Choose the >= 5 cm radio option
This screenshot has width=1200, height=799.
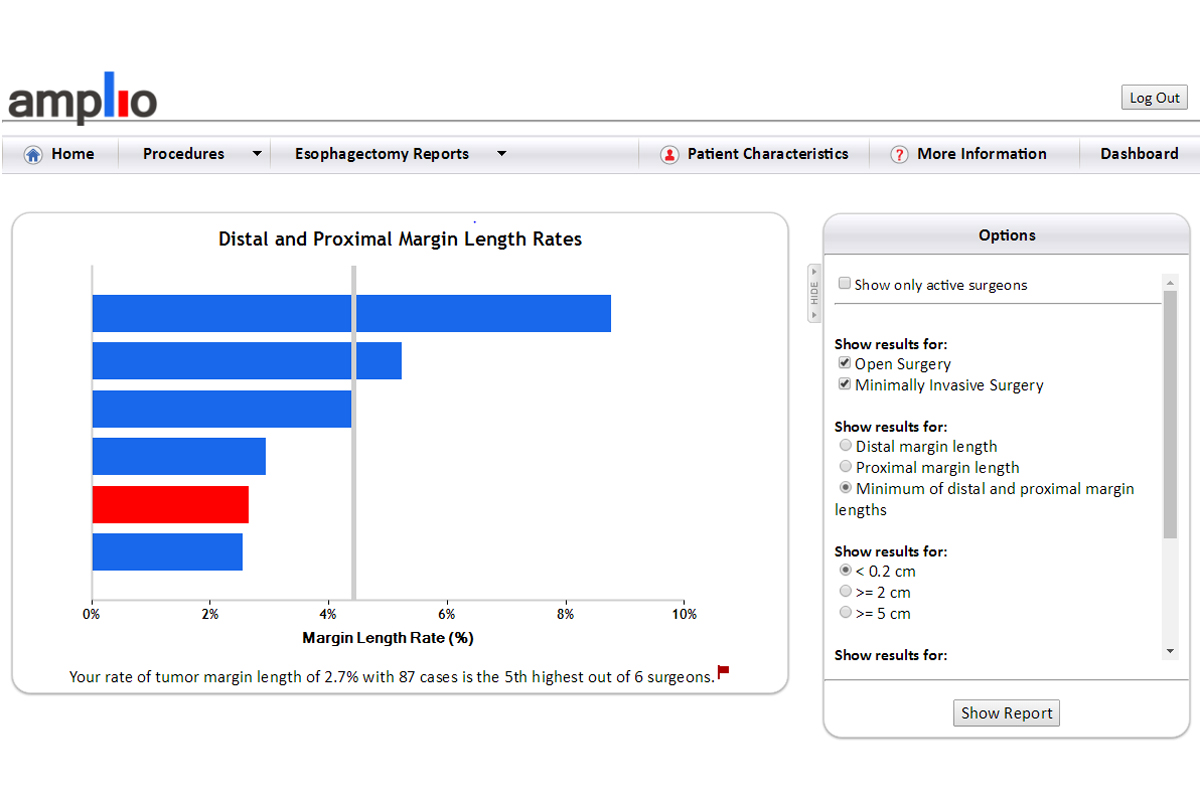846,613
